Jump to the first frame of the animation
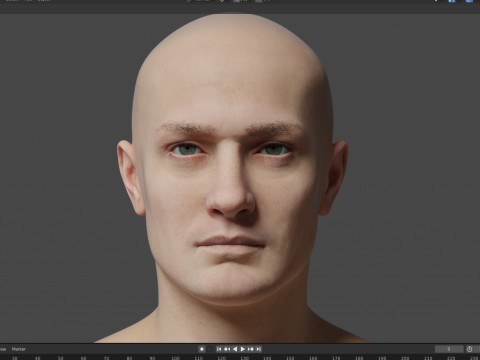 (x=219, y=349)
